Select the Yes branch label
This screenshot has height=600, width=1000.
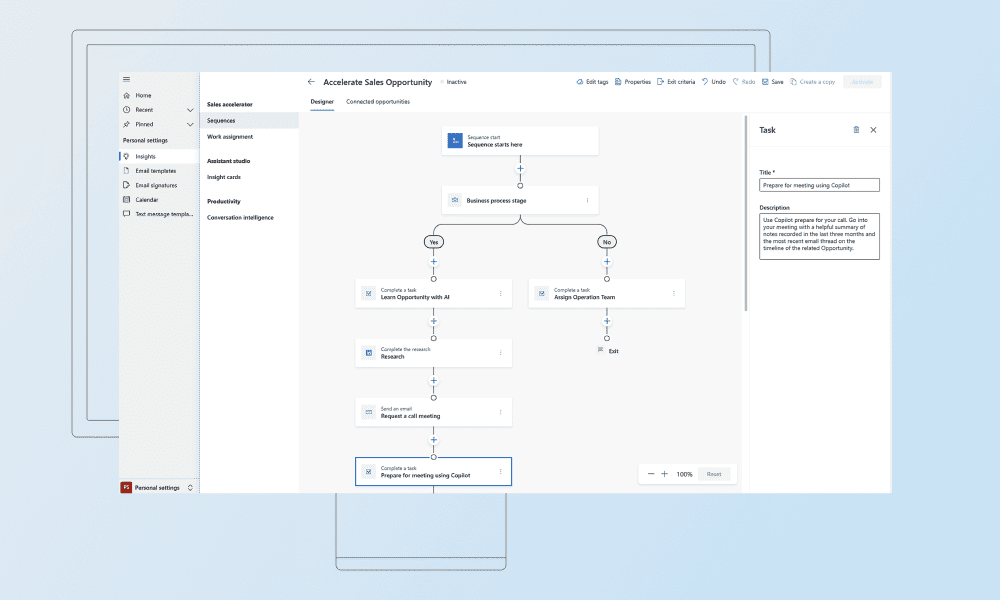click(x=434, y=242)
